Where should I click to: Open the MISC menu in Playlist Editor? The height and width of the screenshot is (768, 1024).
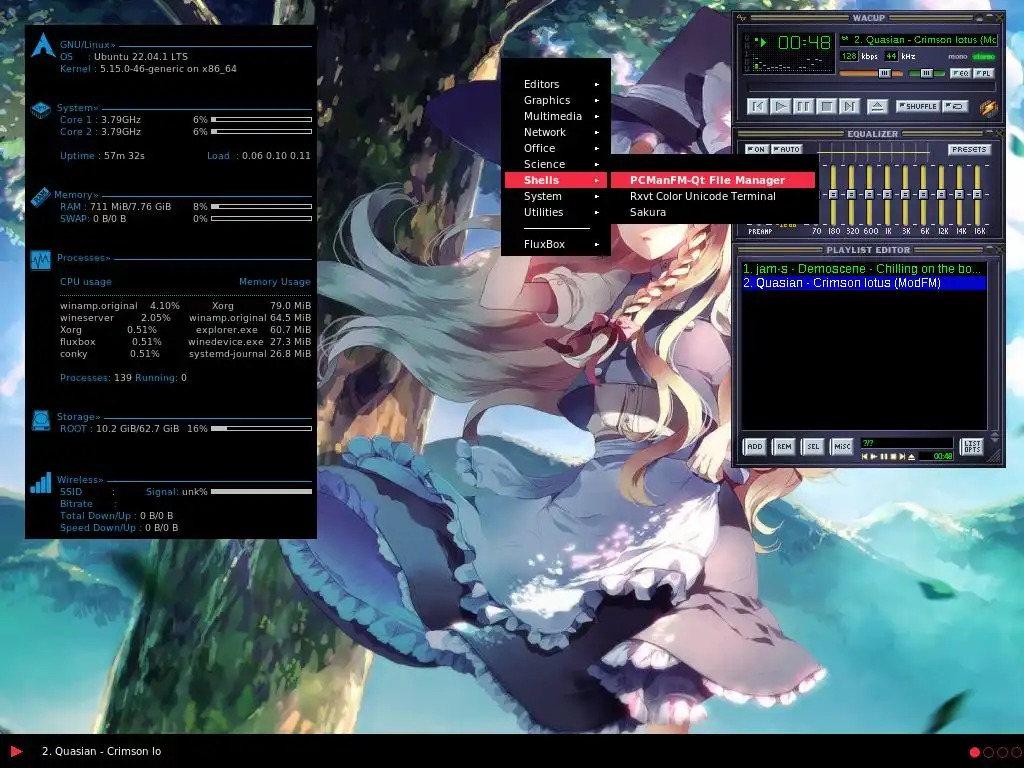tap(842, 447)
